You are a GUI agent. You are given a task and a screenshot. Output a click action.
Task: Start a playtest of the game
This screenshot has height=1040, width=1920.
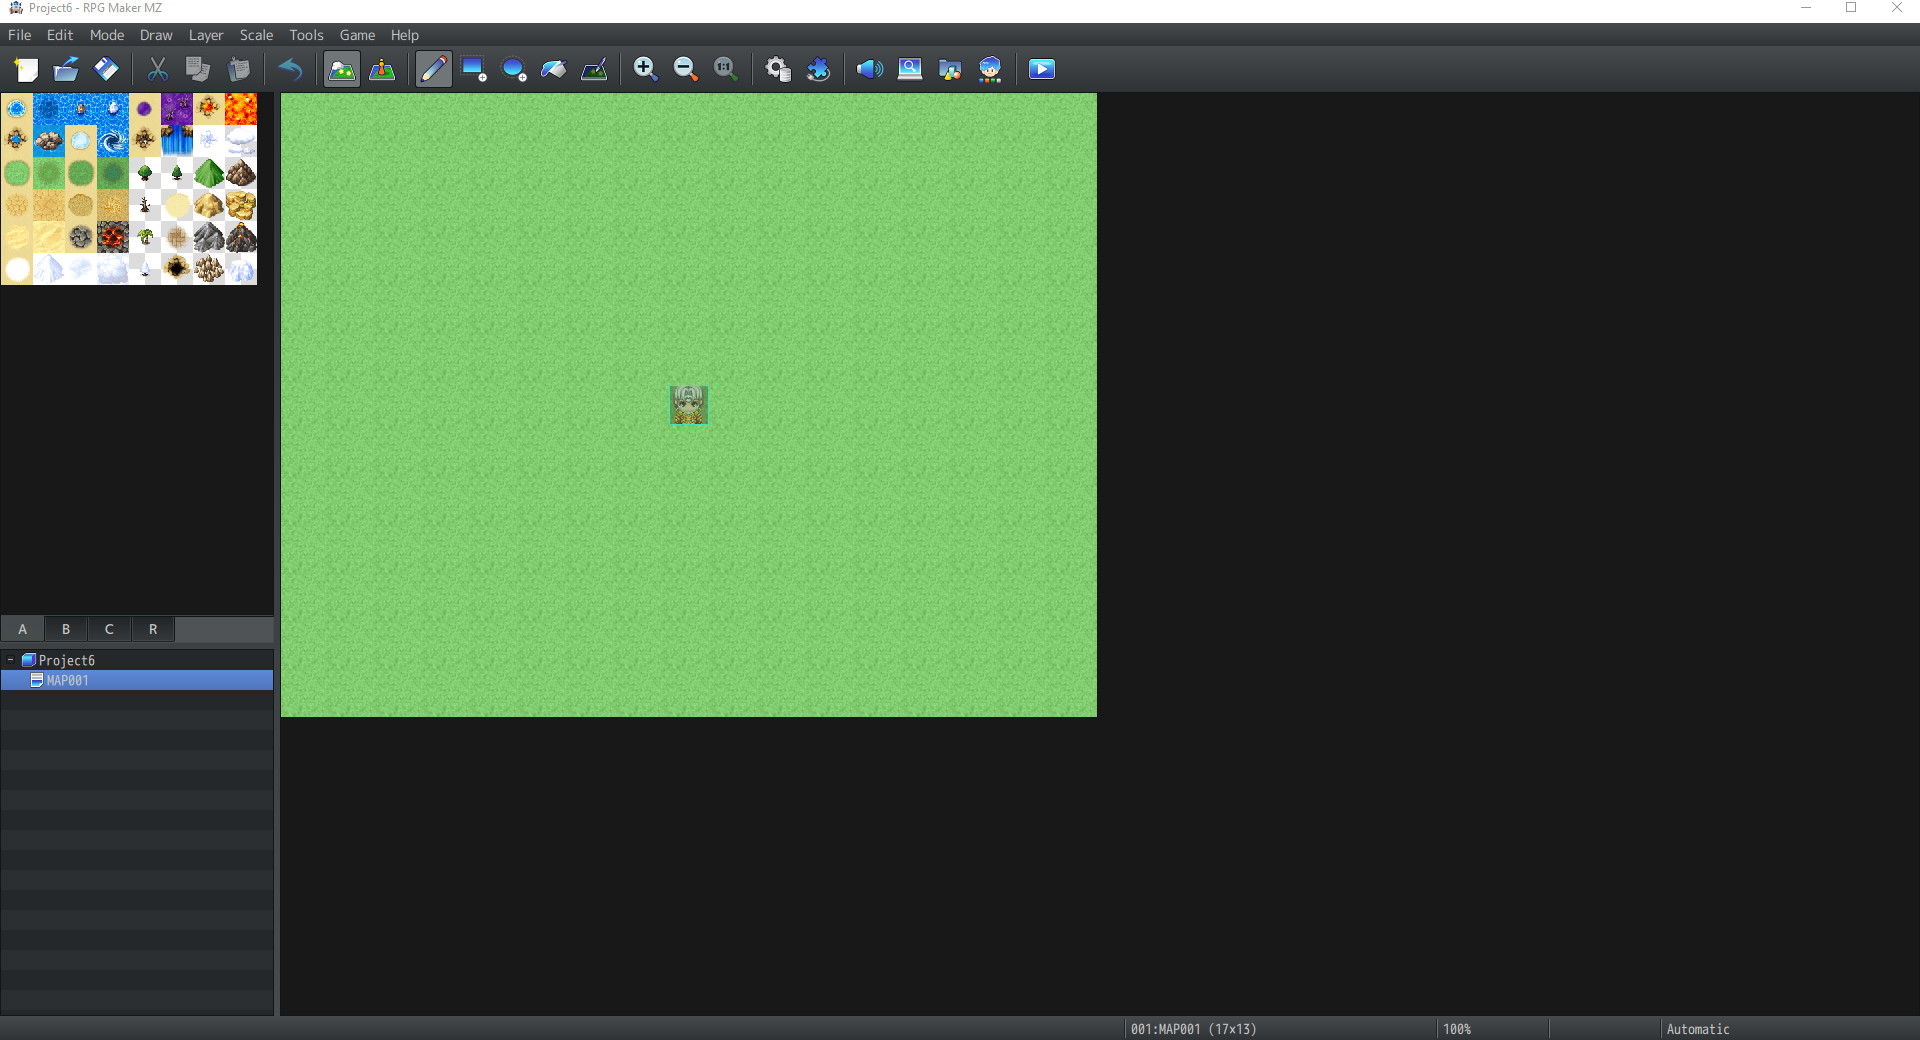[x=1041, y=69]
